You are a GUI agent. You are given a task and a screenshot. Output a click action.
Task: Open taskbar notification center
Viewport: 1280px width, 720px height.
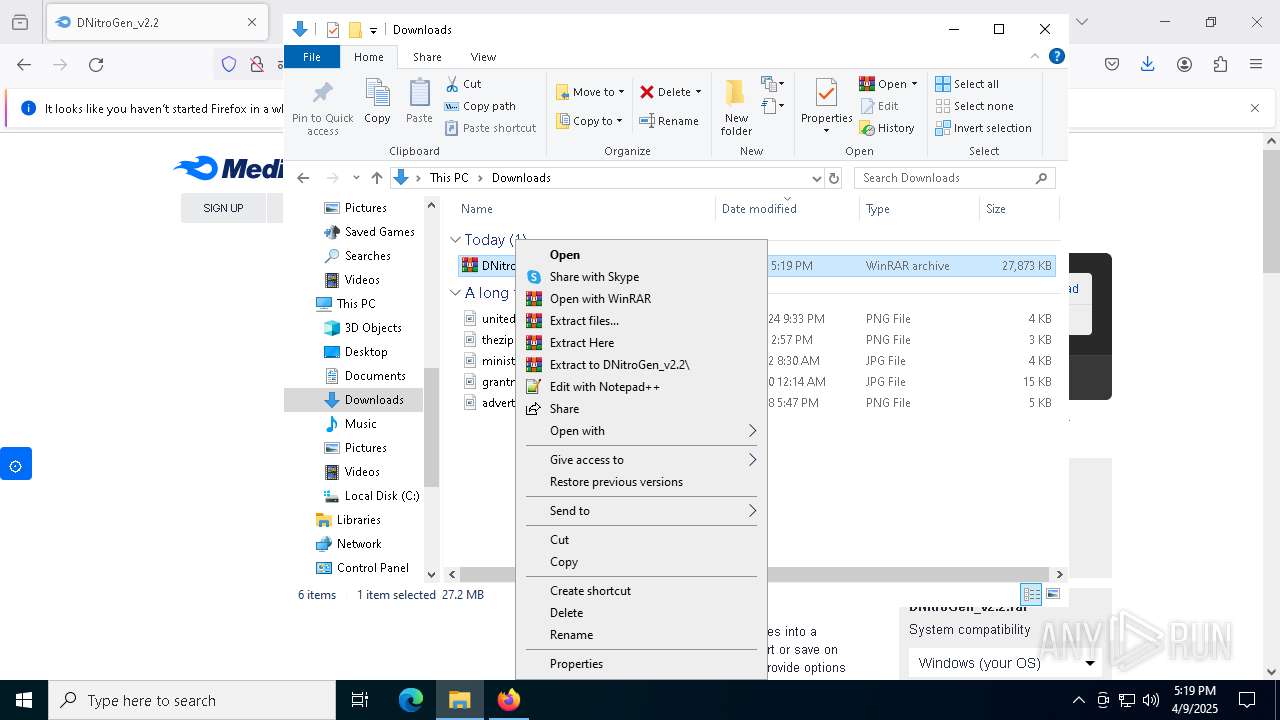tap(1247, 700)
